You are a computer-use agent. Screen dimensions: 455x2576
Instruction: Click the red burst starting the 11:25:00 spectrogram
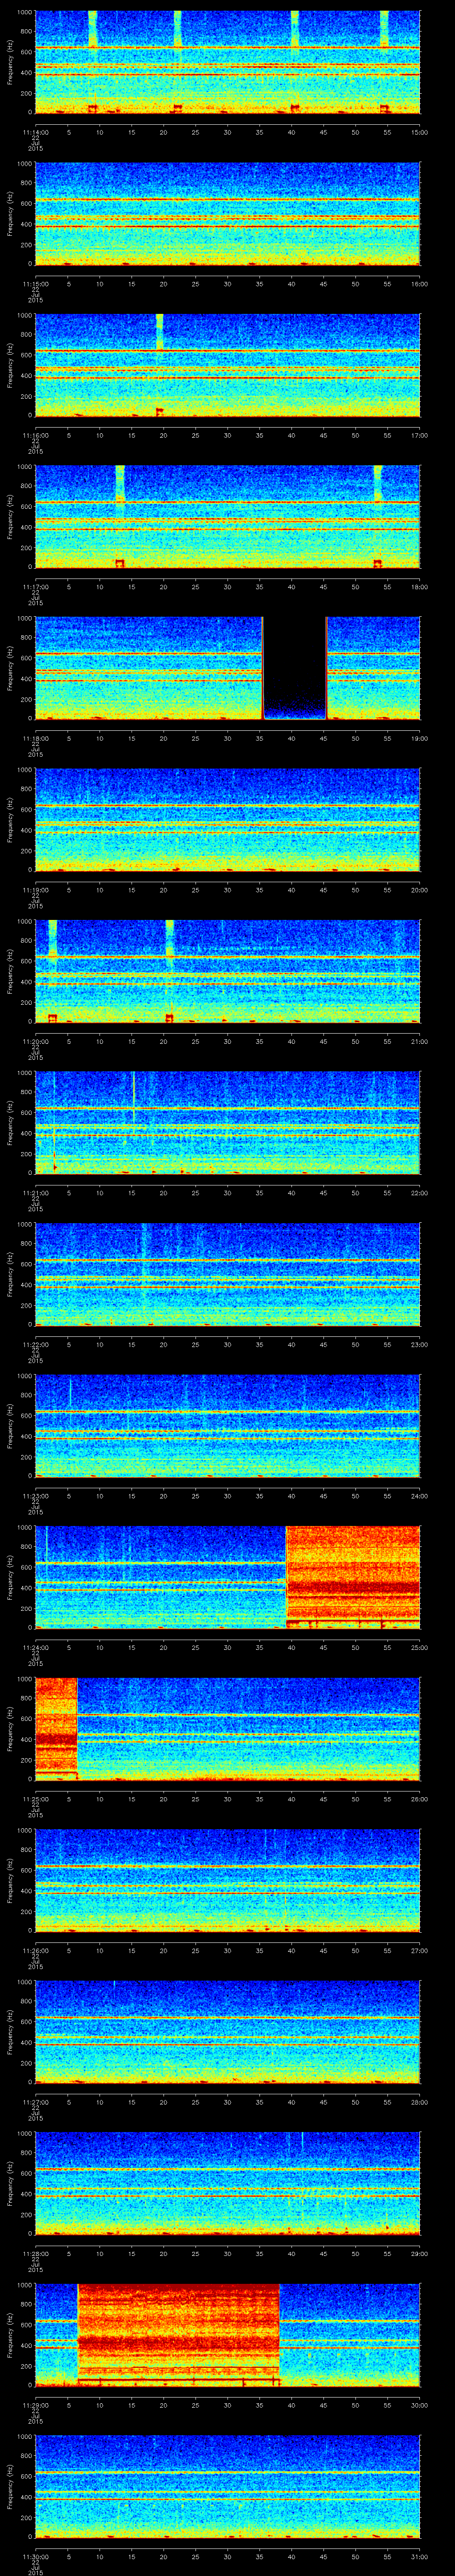point(56,1728)
